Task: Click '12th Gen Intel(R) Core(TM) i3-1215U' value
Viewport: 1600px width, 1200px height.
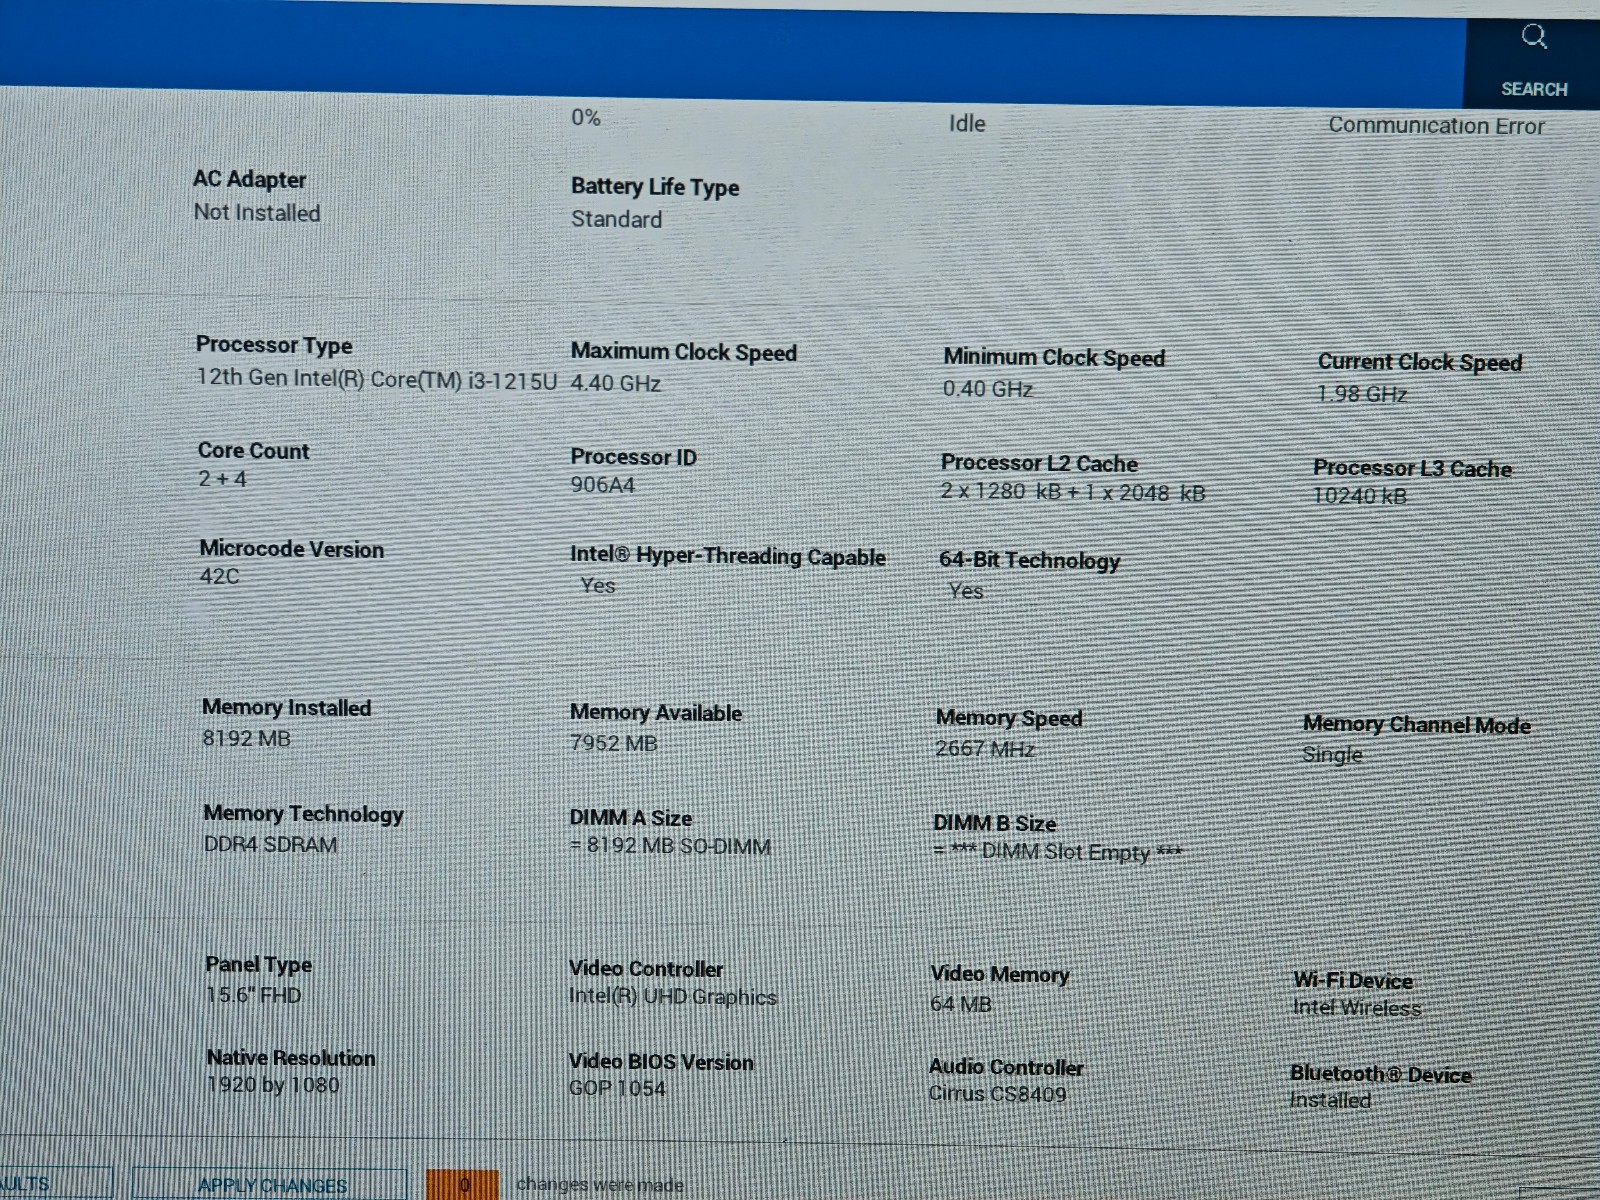Action: 377,378
